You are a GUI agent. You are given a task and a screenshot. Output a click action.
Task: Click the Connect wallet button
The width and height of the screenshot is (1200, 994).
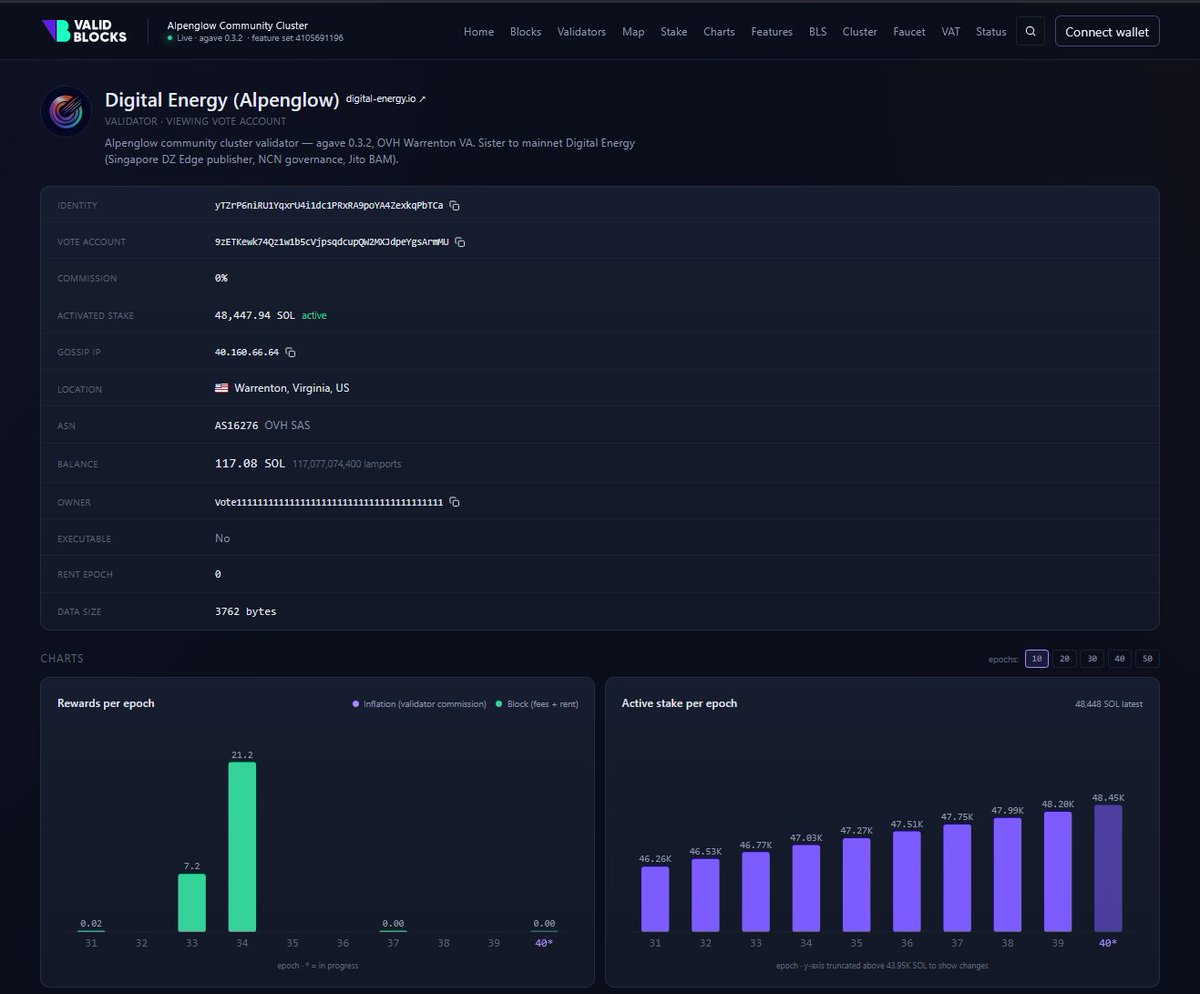[1107, 32]
